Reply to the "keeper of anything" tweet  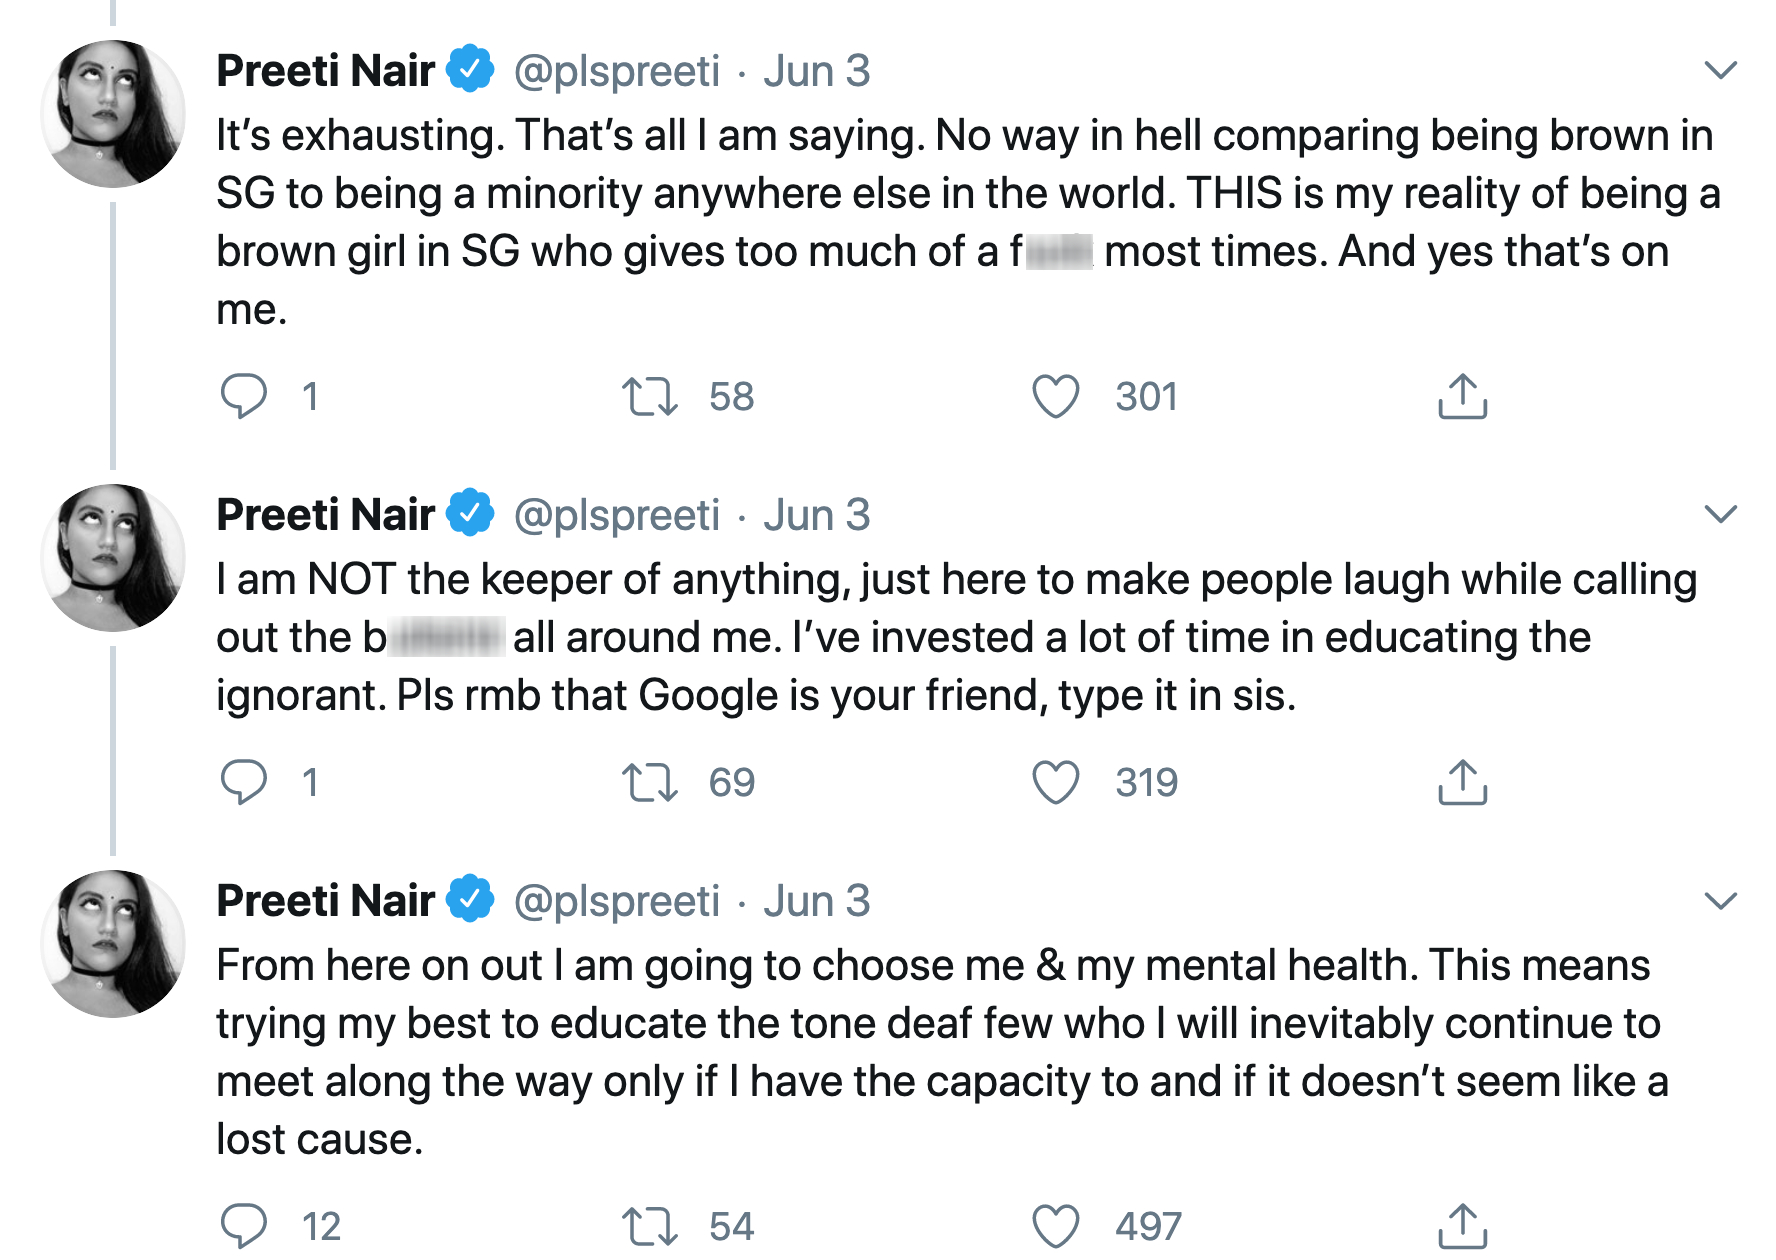pos(243,782)
